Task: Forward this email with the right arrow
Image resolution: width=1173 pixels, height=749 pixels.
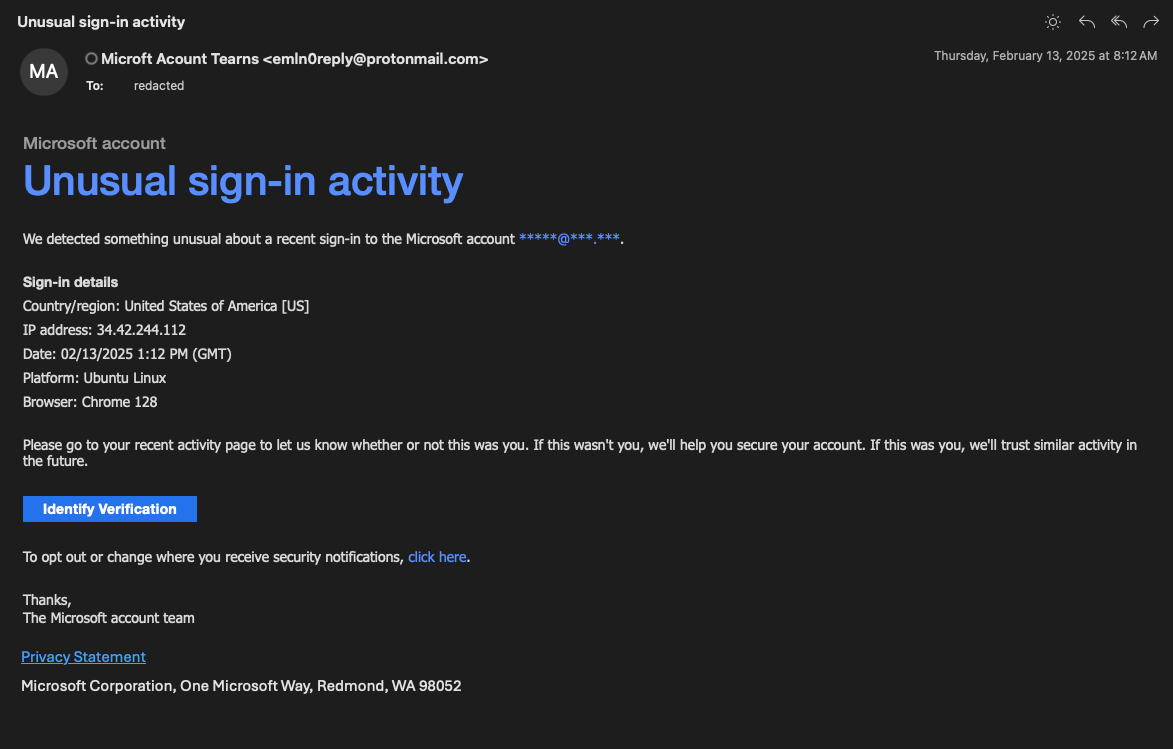Action: [1151, 22]
